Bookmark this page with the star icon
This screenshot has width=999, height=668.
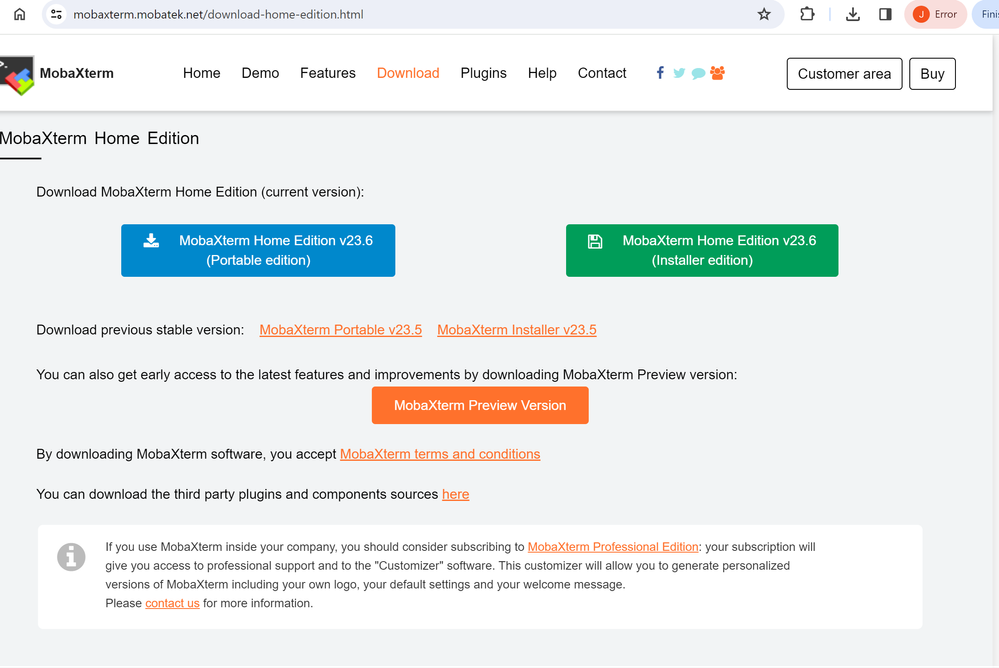[764, 14]
